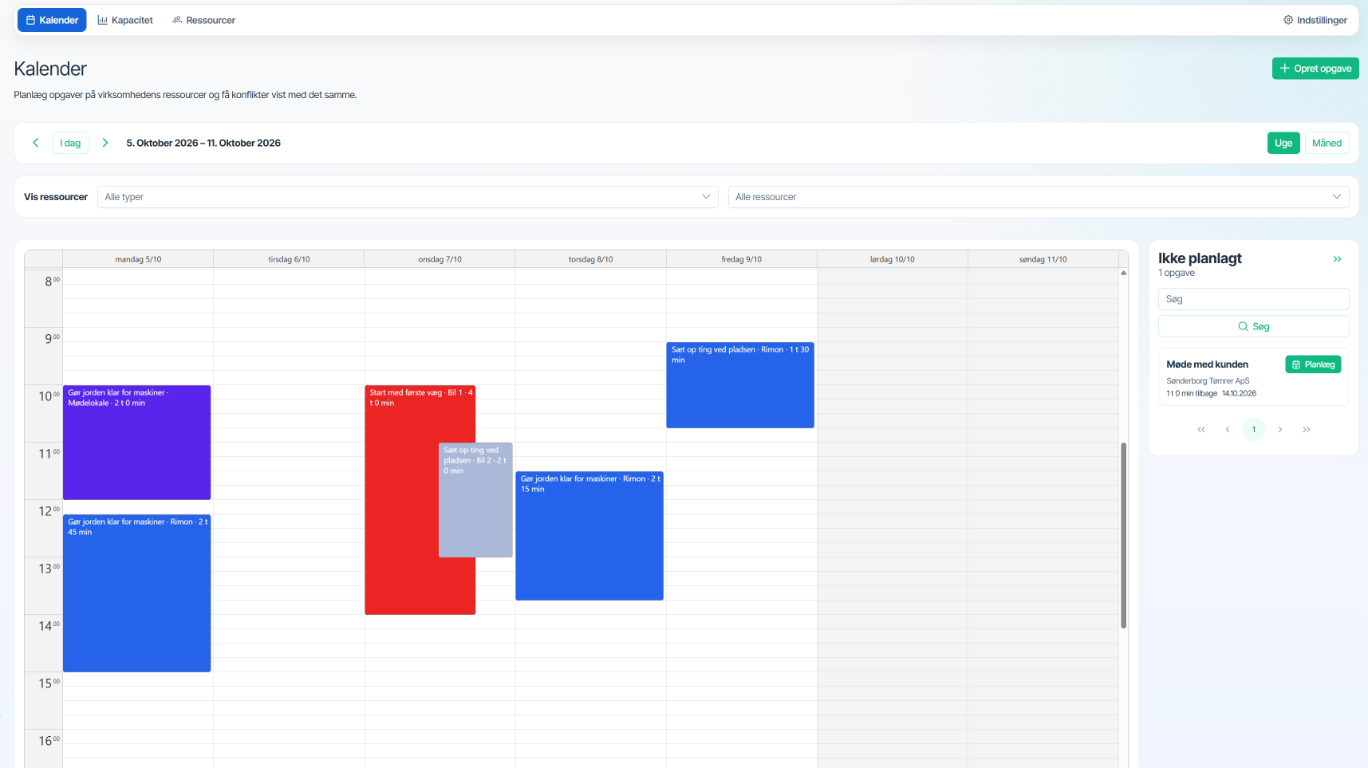
Task: Go to next page of unplanned tasks
Action: [1280, 429]
